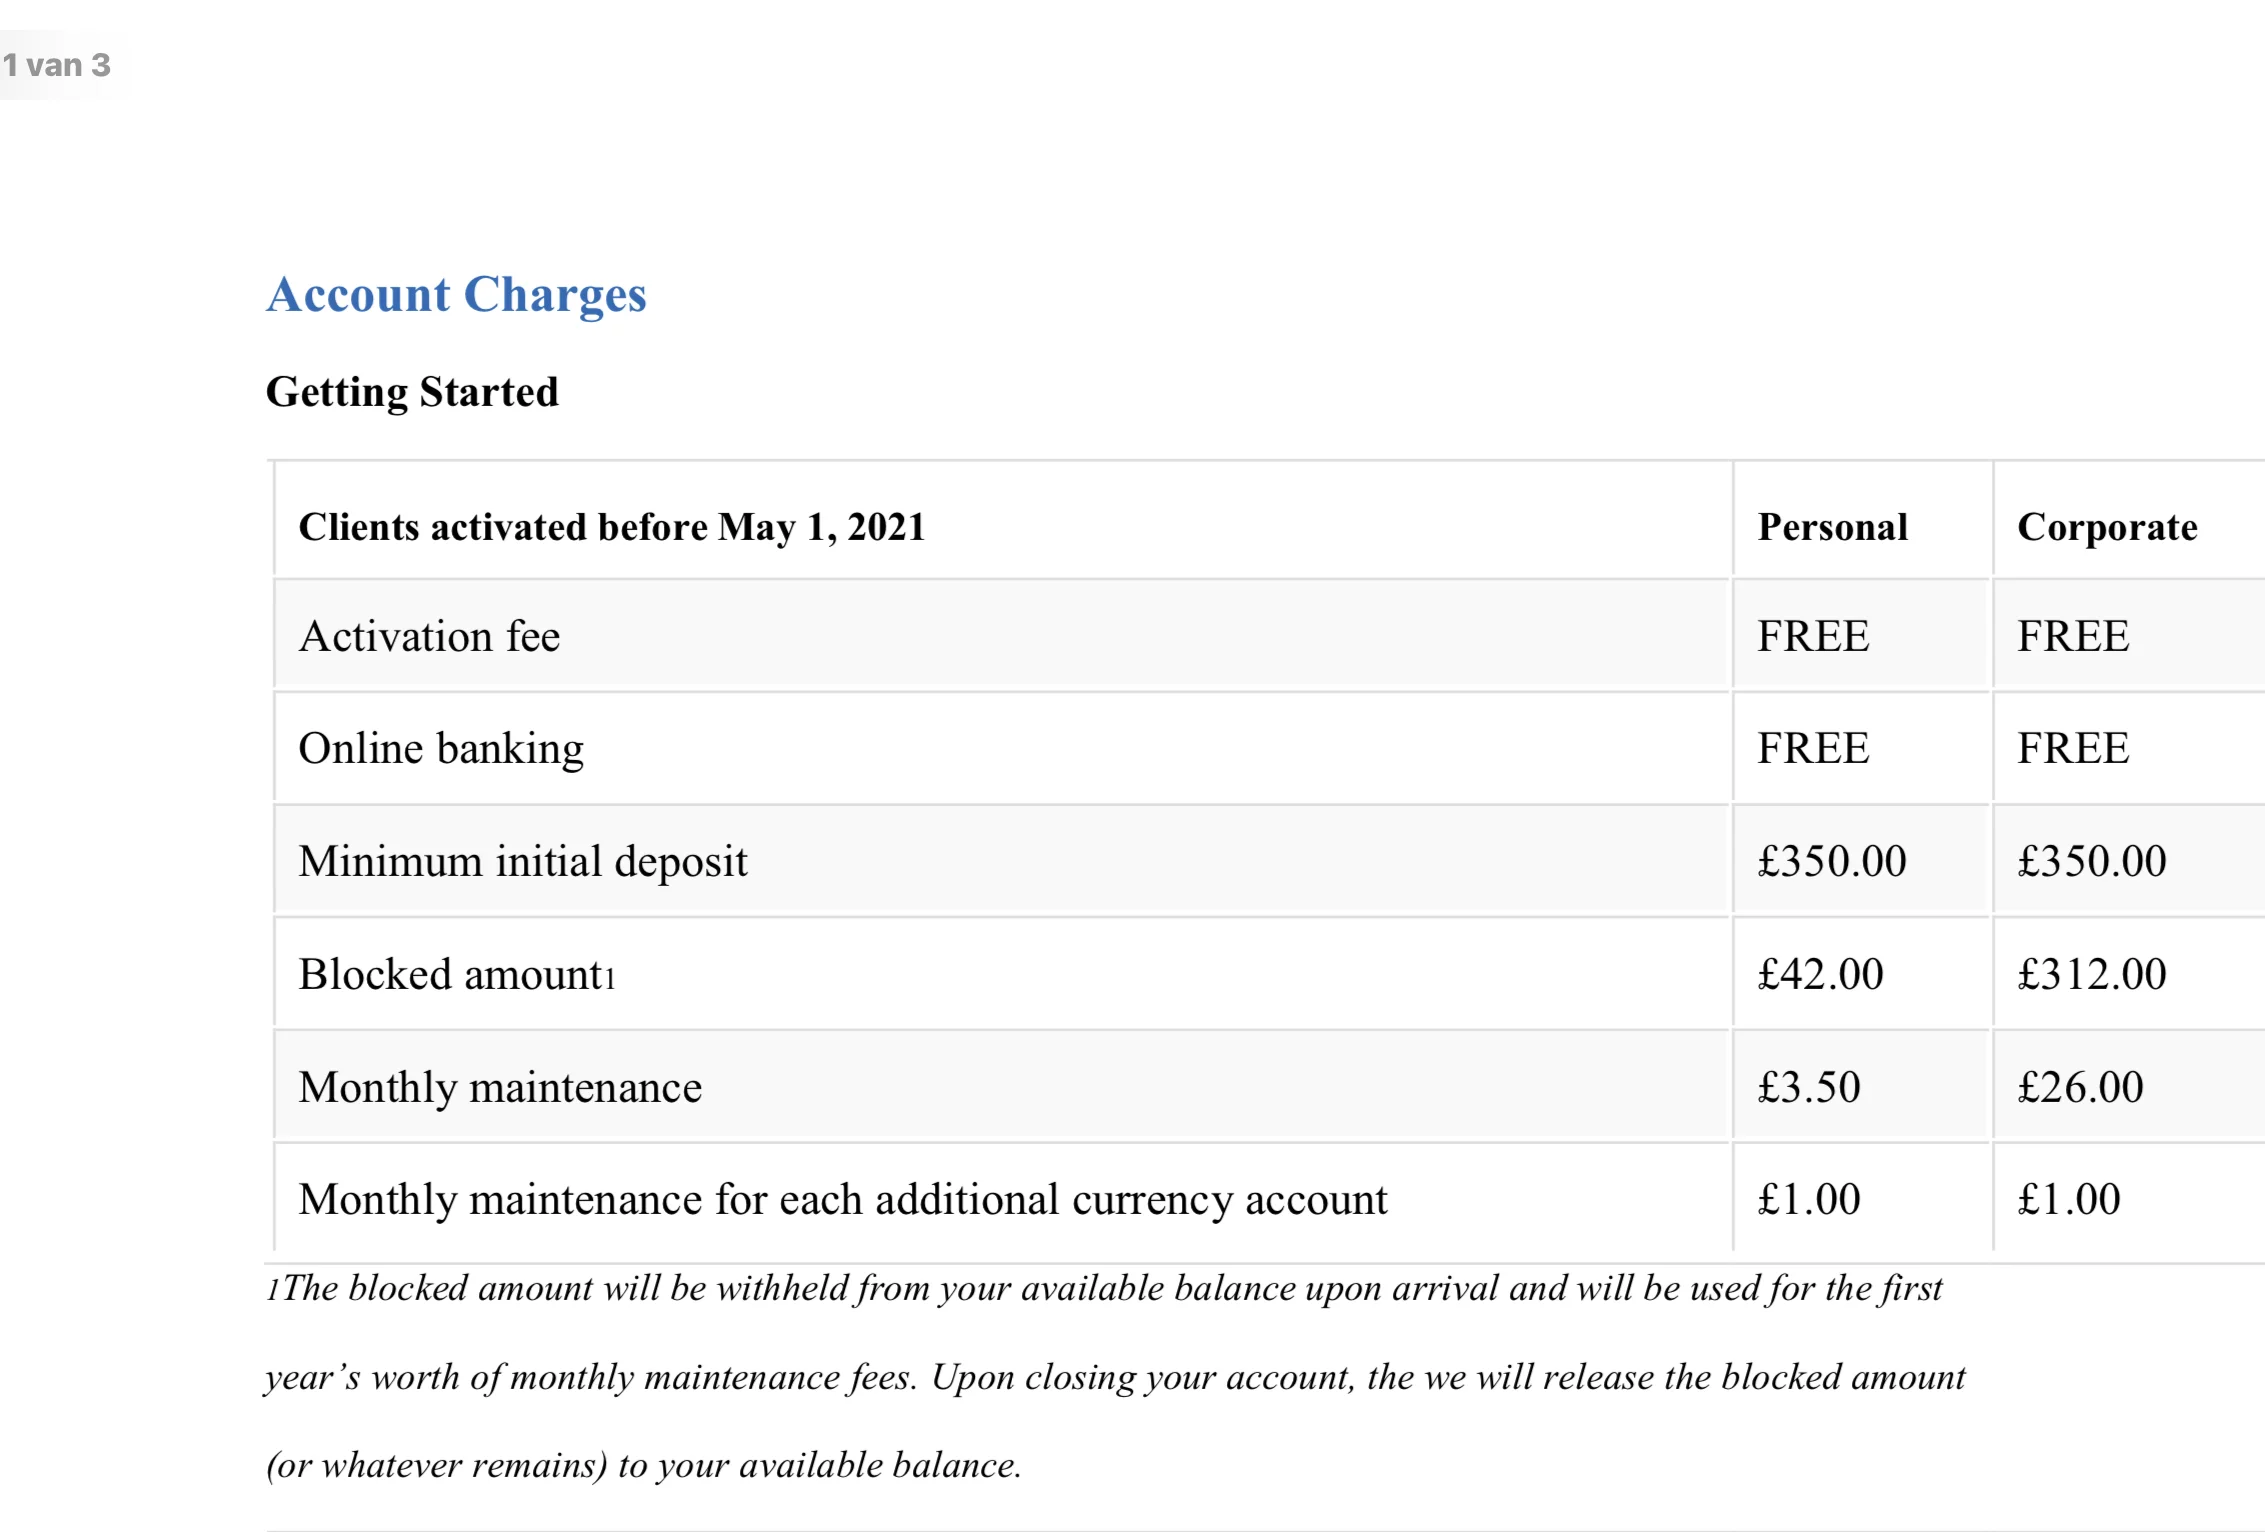Viewport: 2265px width, 1532px height.
Task: Click 'Monthly maintenance for each additional currency account'
Action: click(843, 1199)
